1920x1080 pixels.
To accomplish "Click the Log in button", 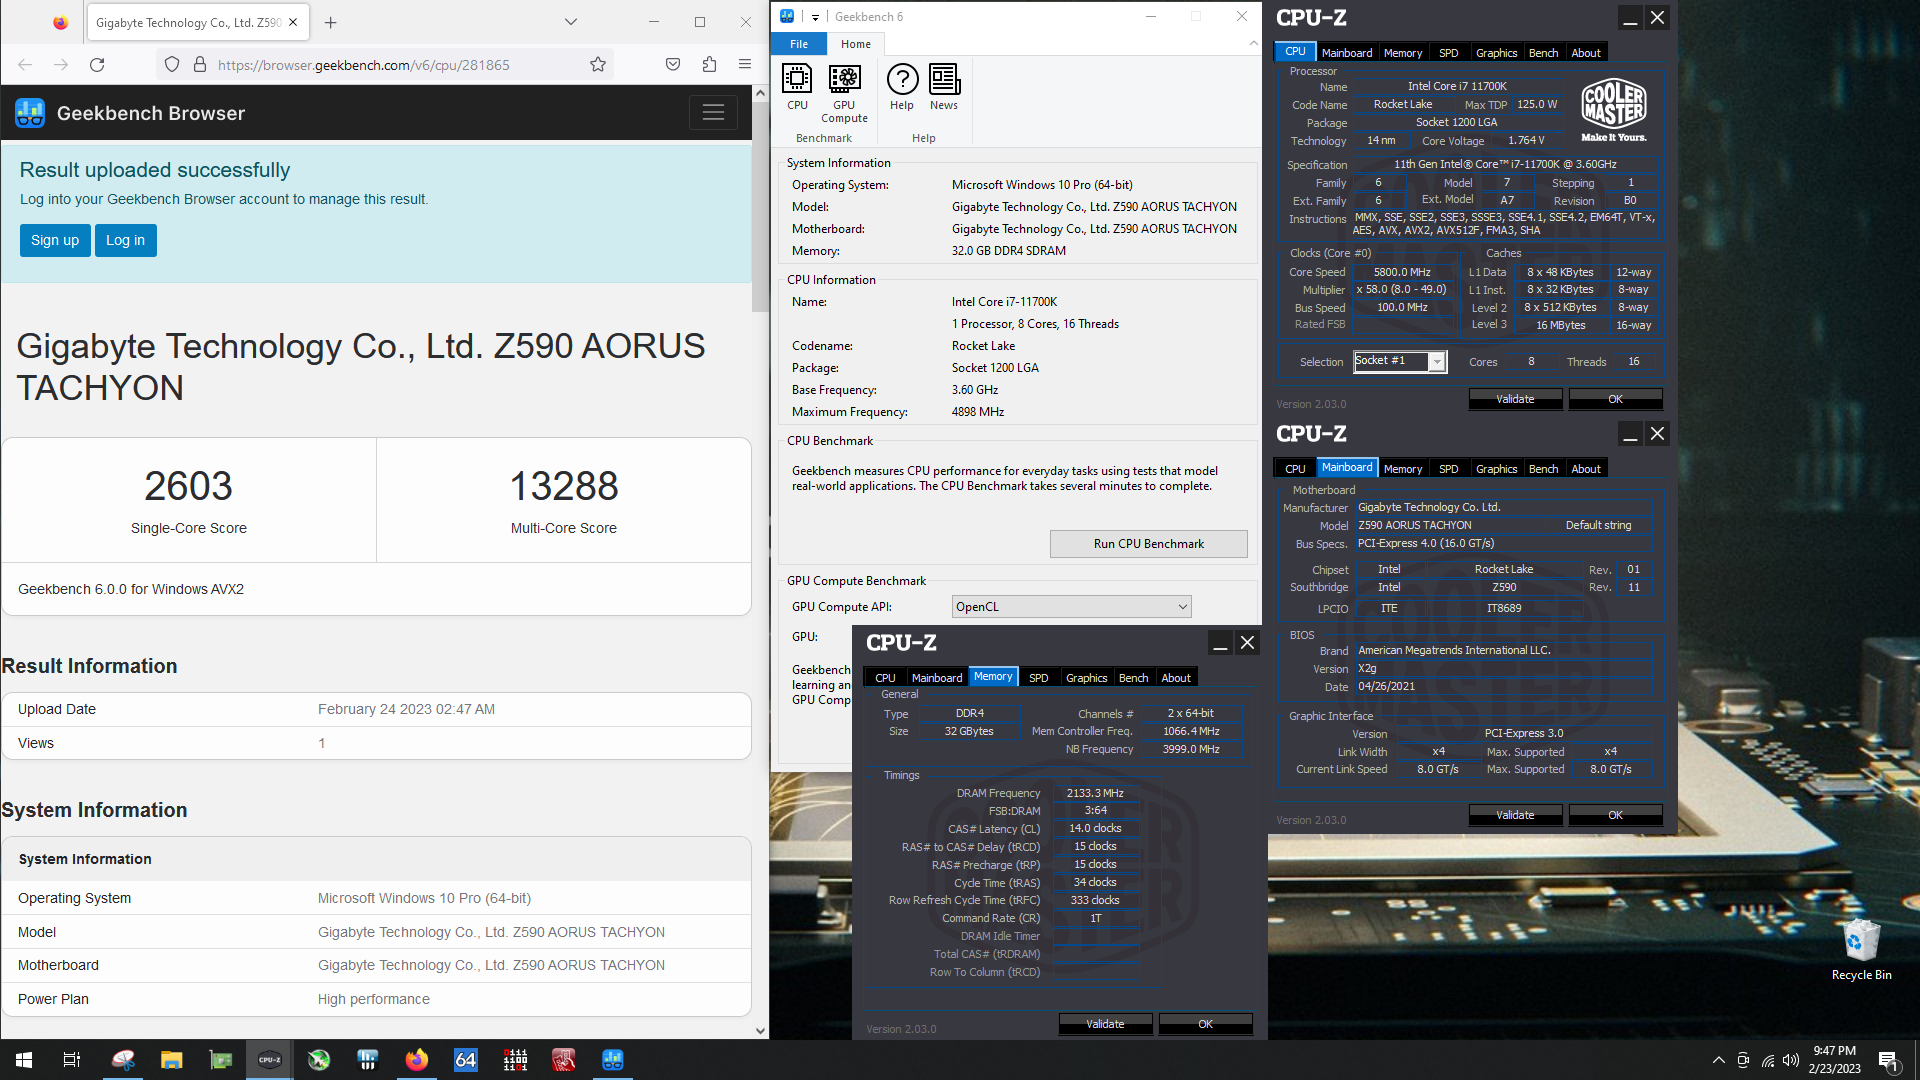I will click(126, 240).
